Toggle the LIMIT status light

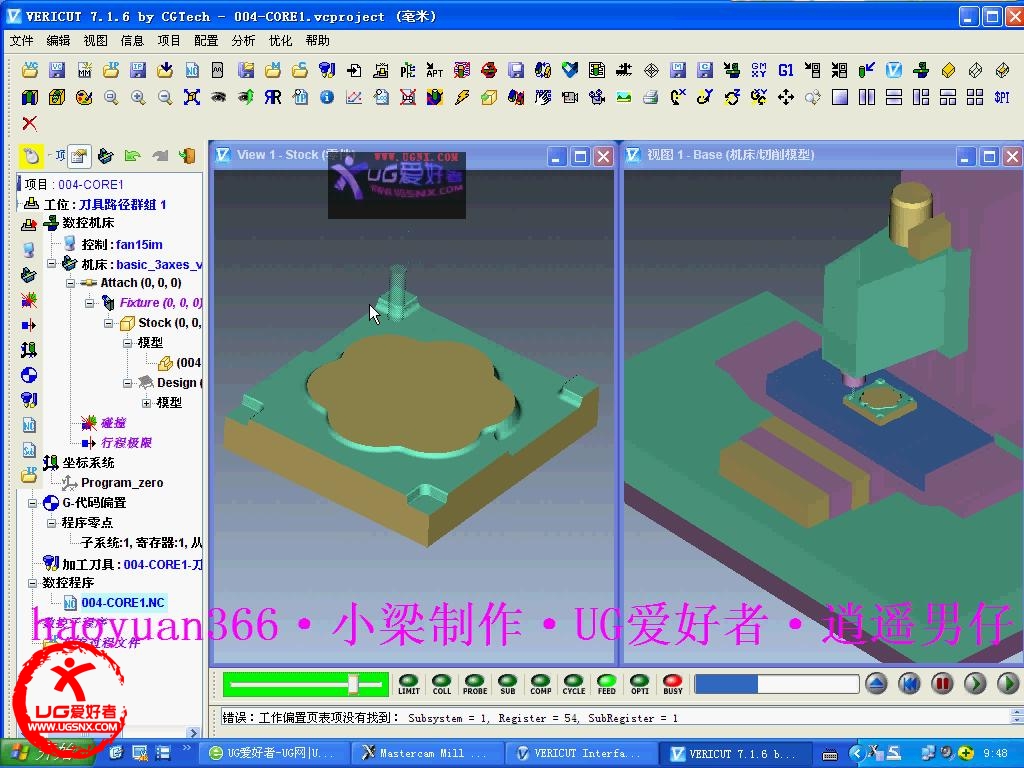(409, 684)
